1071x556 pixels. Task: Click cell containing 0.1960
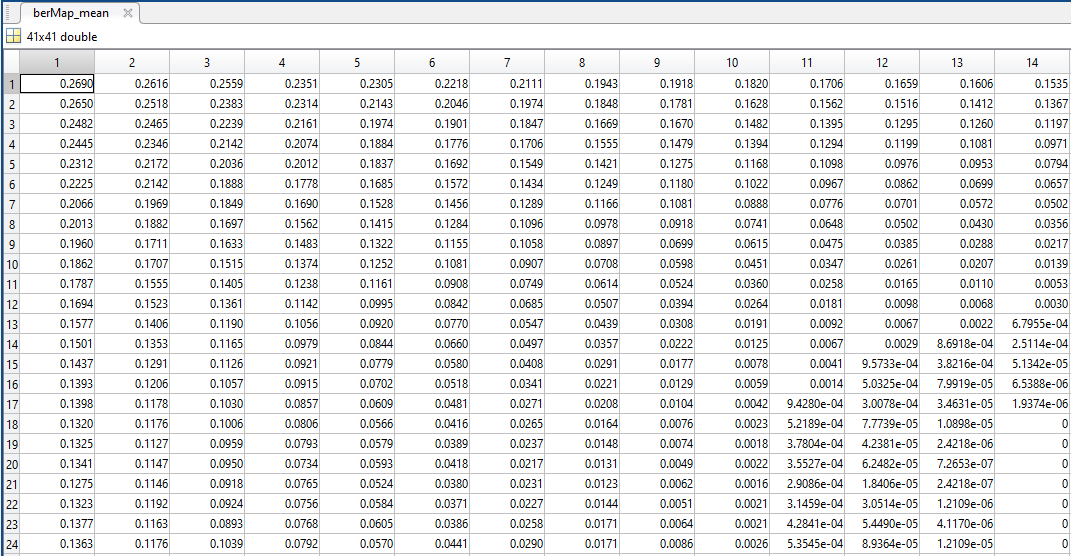(57, 244)
